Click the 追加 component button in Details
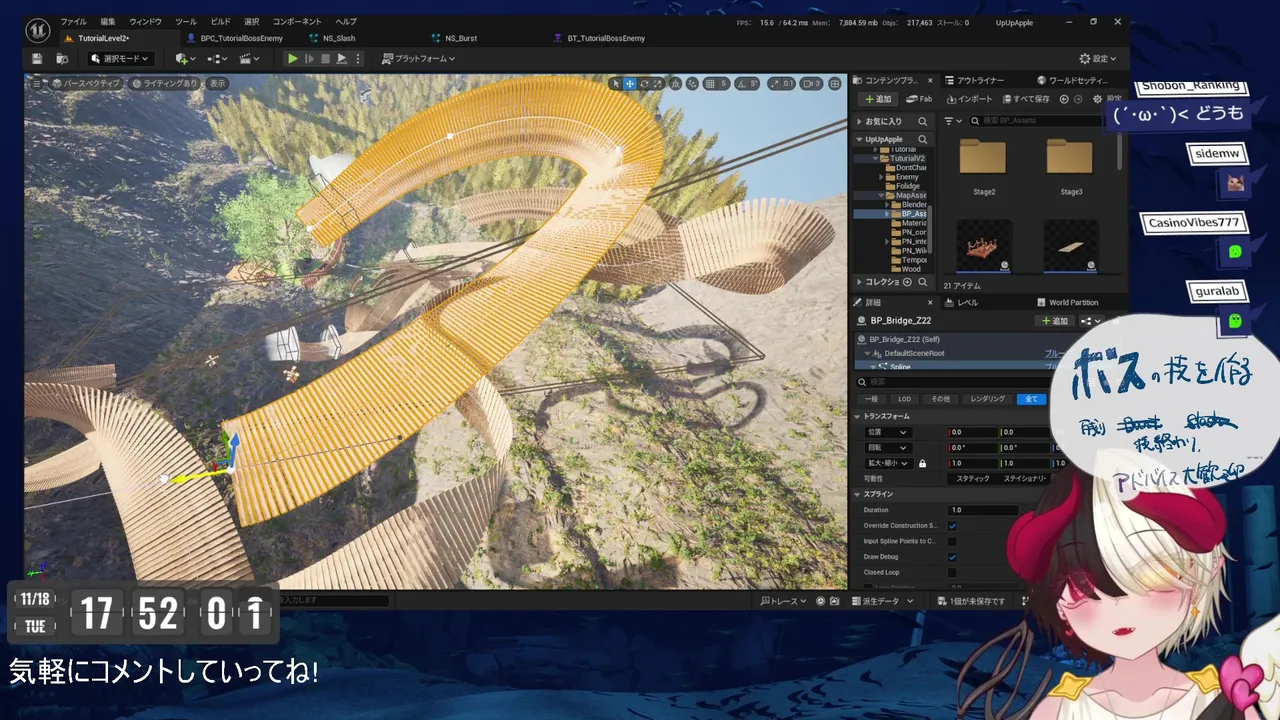Screen dimensions: 1280x720 (x=1055, y=321)
